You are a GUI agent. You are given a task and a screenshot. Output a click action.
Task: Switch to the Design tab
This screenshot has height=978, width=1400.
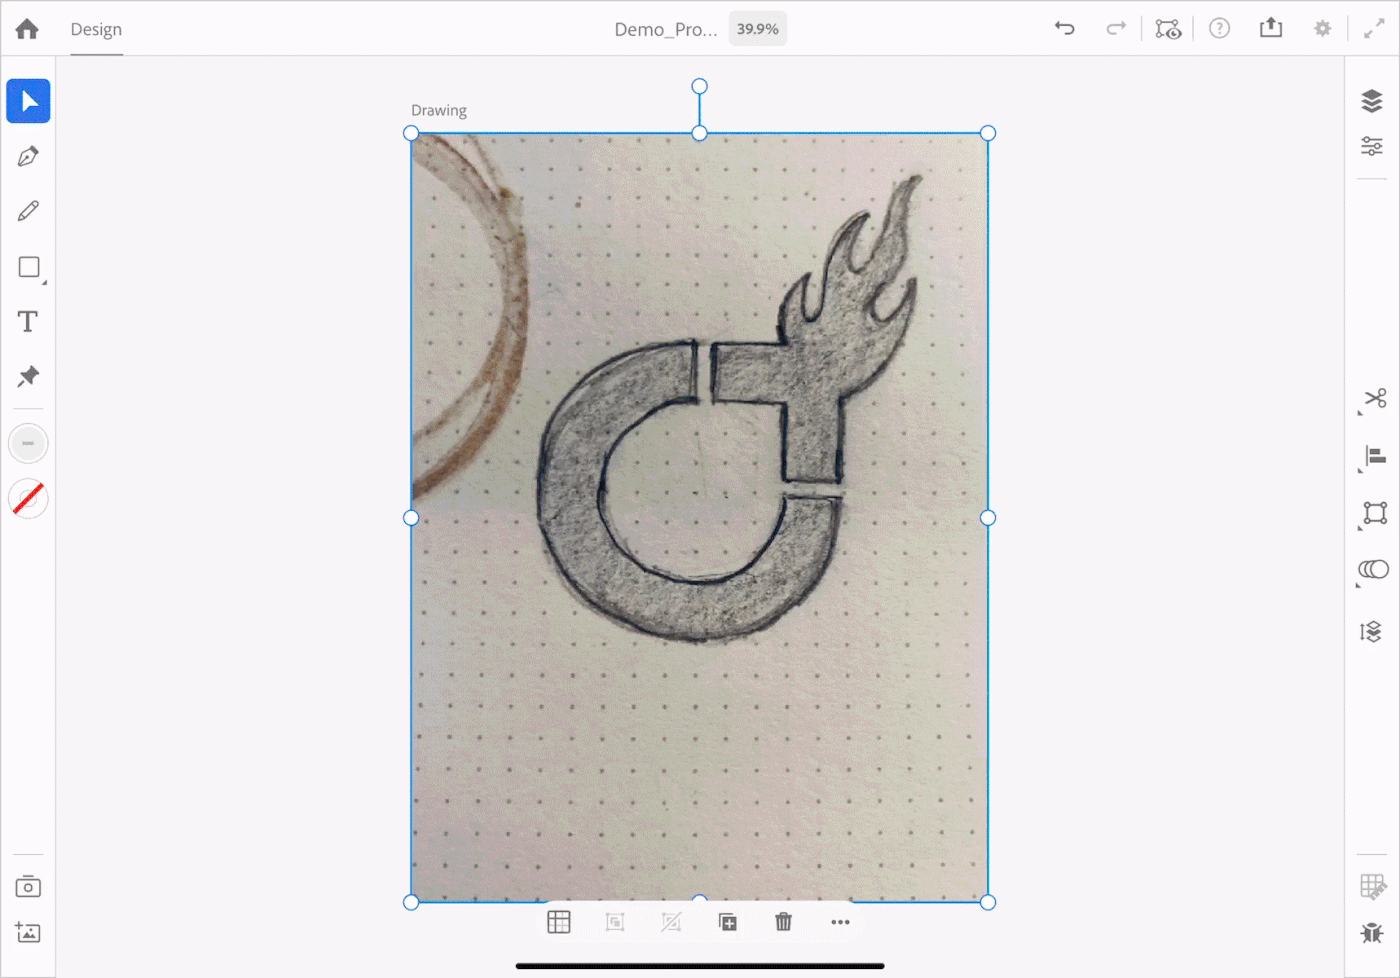(x=96, y=29)
